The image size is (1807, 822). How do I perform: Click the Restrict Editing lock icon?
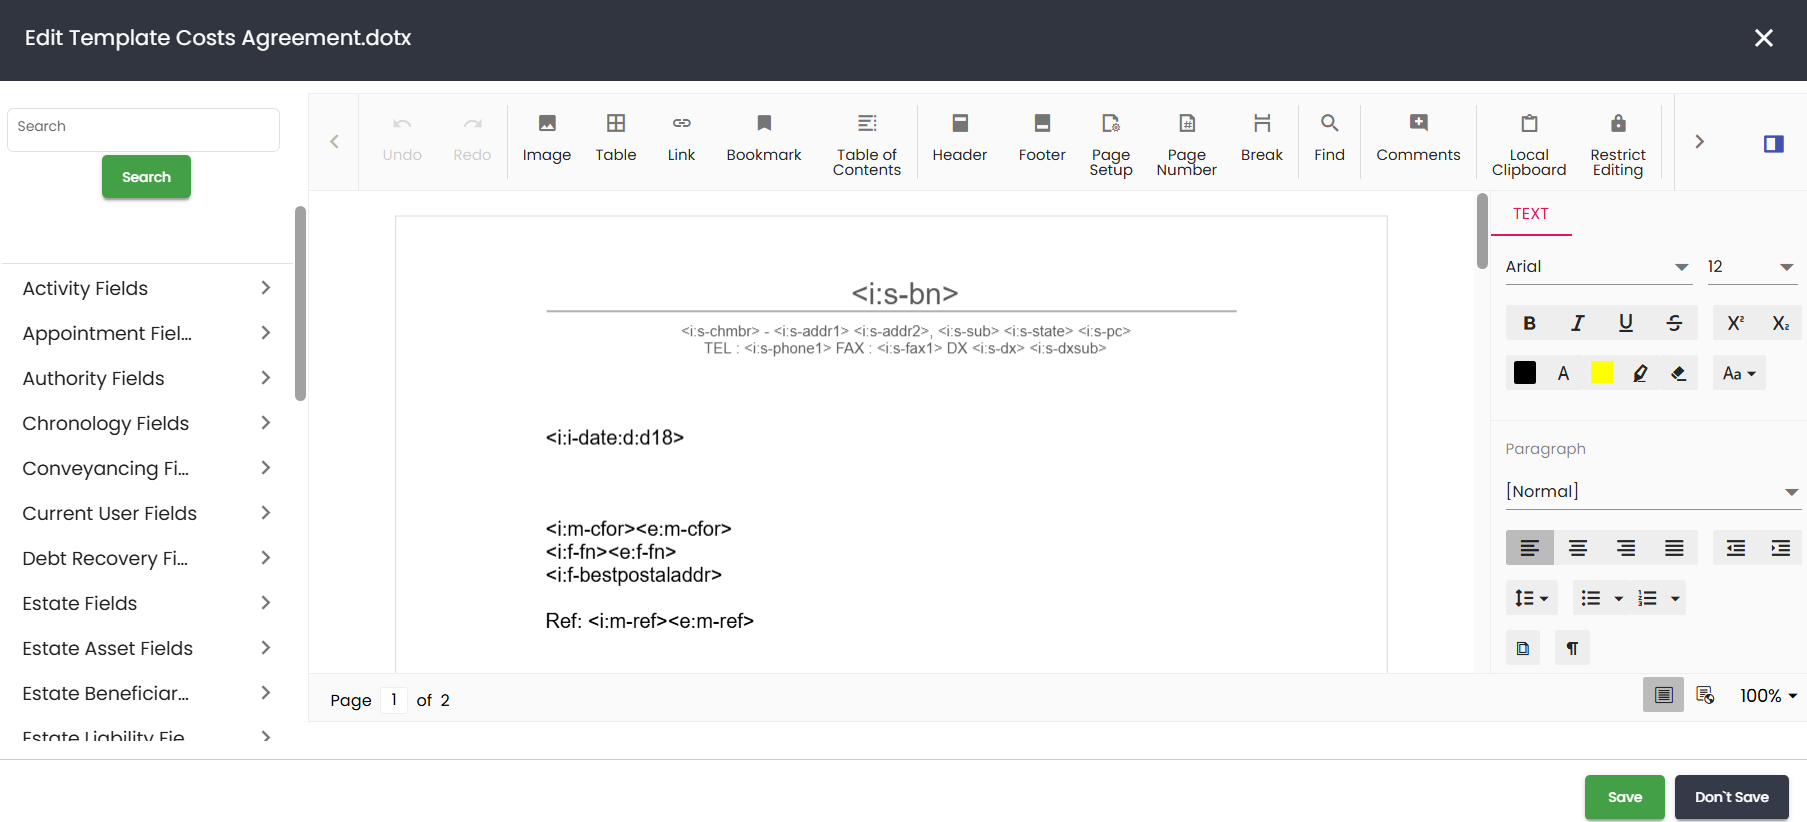pos(1618,124)
